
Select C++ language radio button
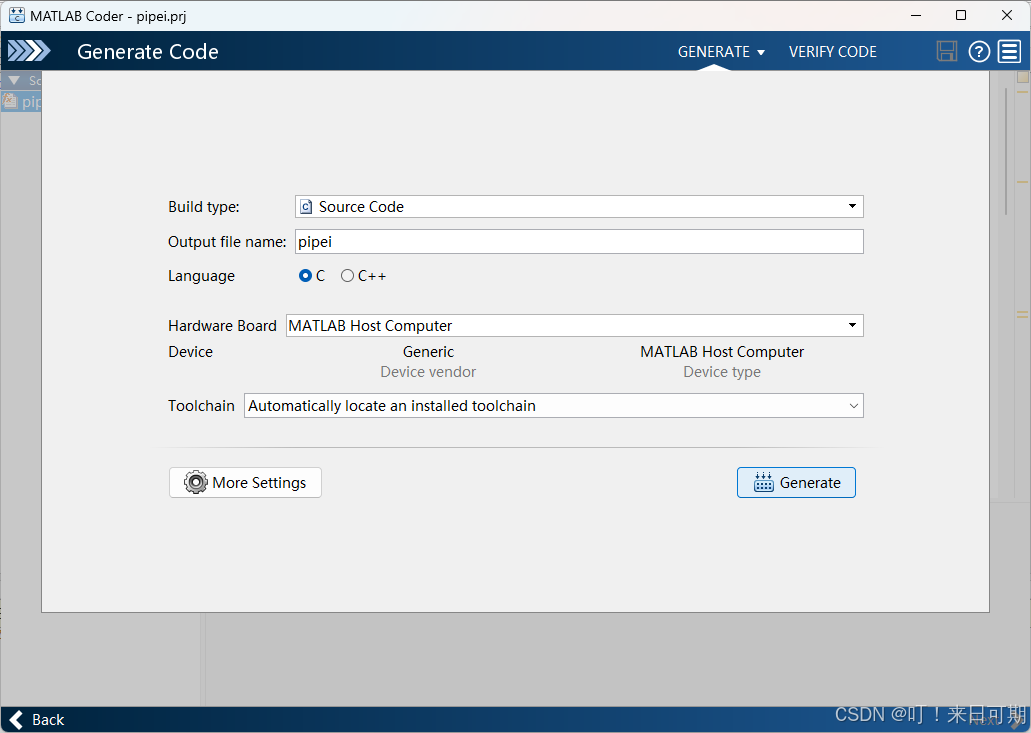click(347, 276)
